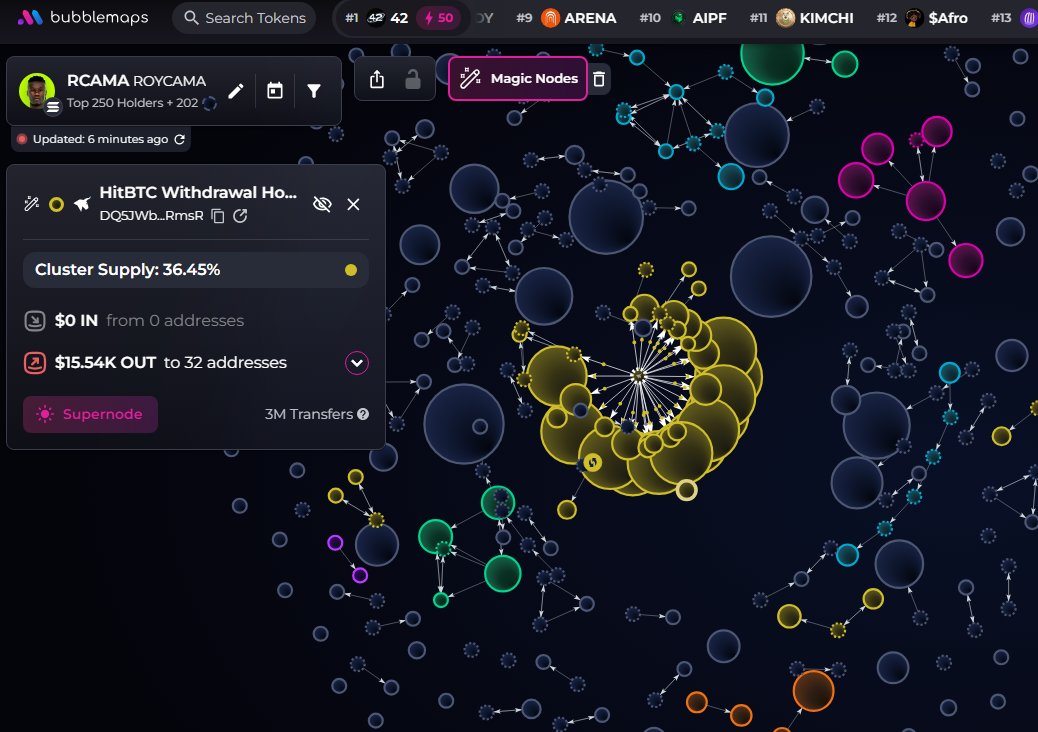
Task: Click the RCAMA token avatar
Action: (x=37, y=91)
